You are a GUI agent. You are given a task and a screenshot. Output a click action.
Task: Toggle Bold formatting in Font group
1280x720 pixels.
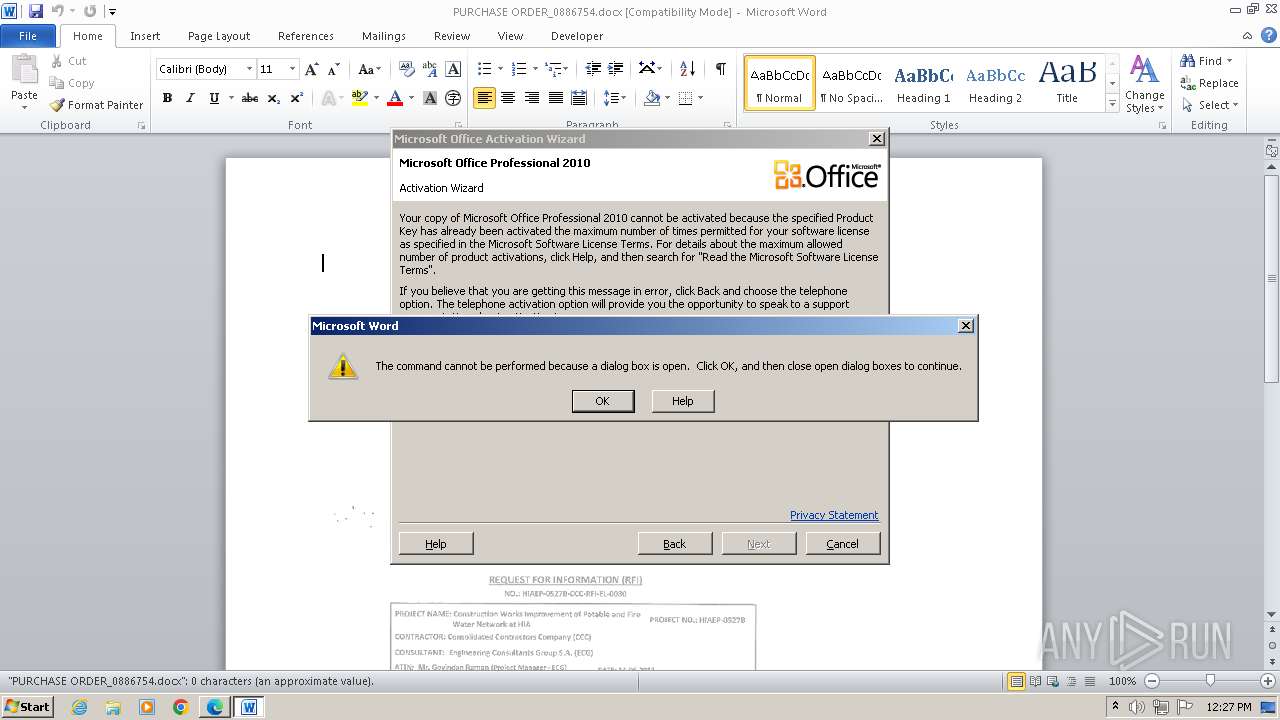click(x=167, y=98)
